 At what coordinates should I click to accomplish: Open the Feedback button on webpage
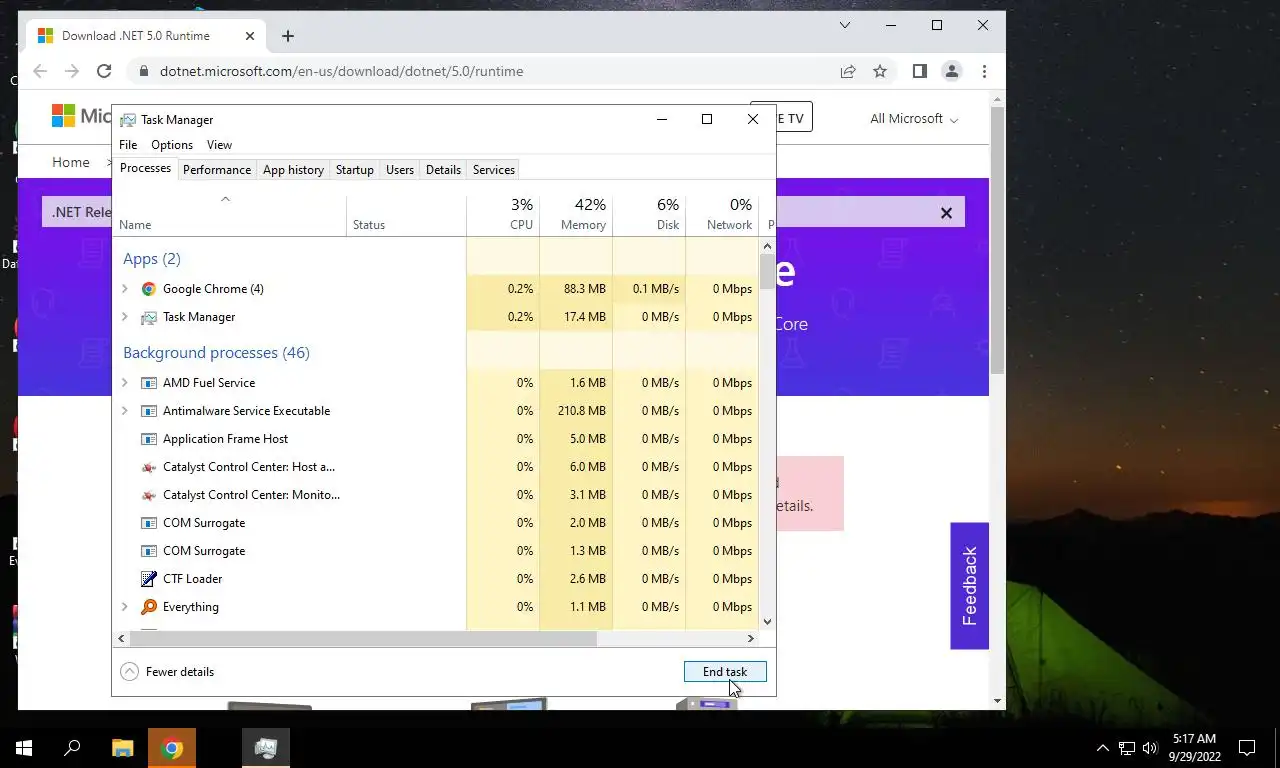(969, 586)
